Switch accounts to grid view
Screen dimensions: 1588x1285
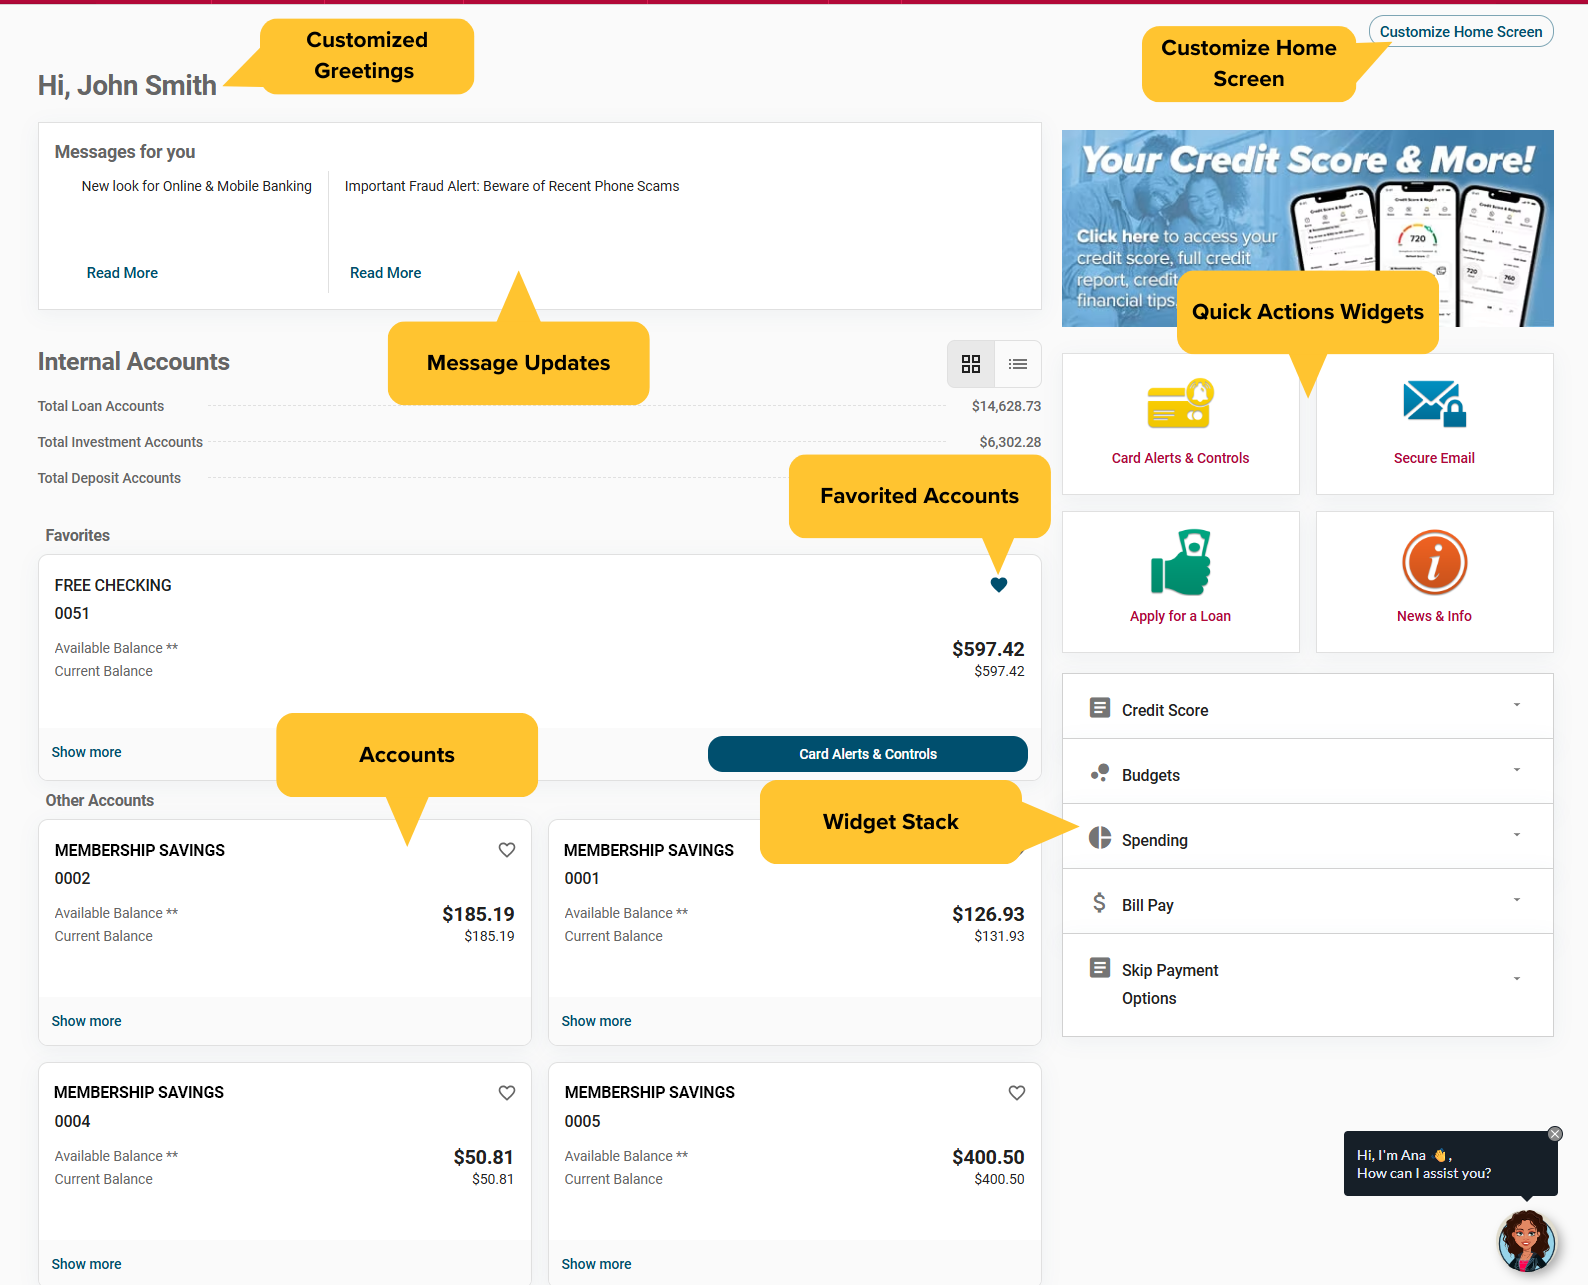[971, 364]
